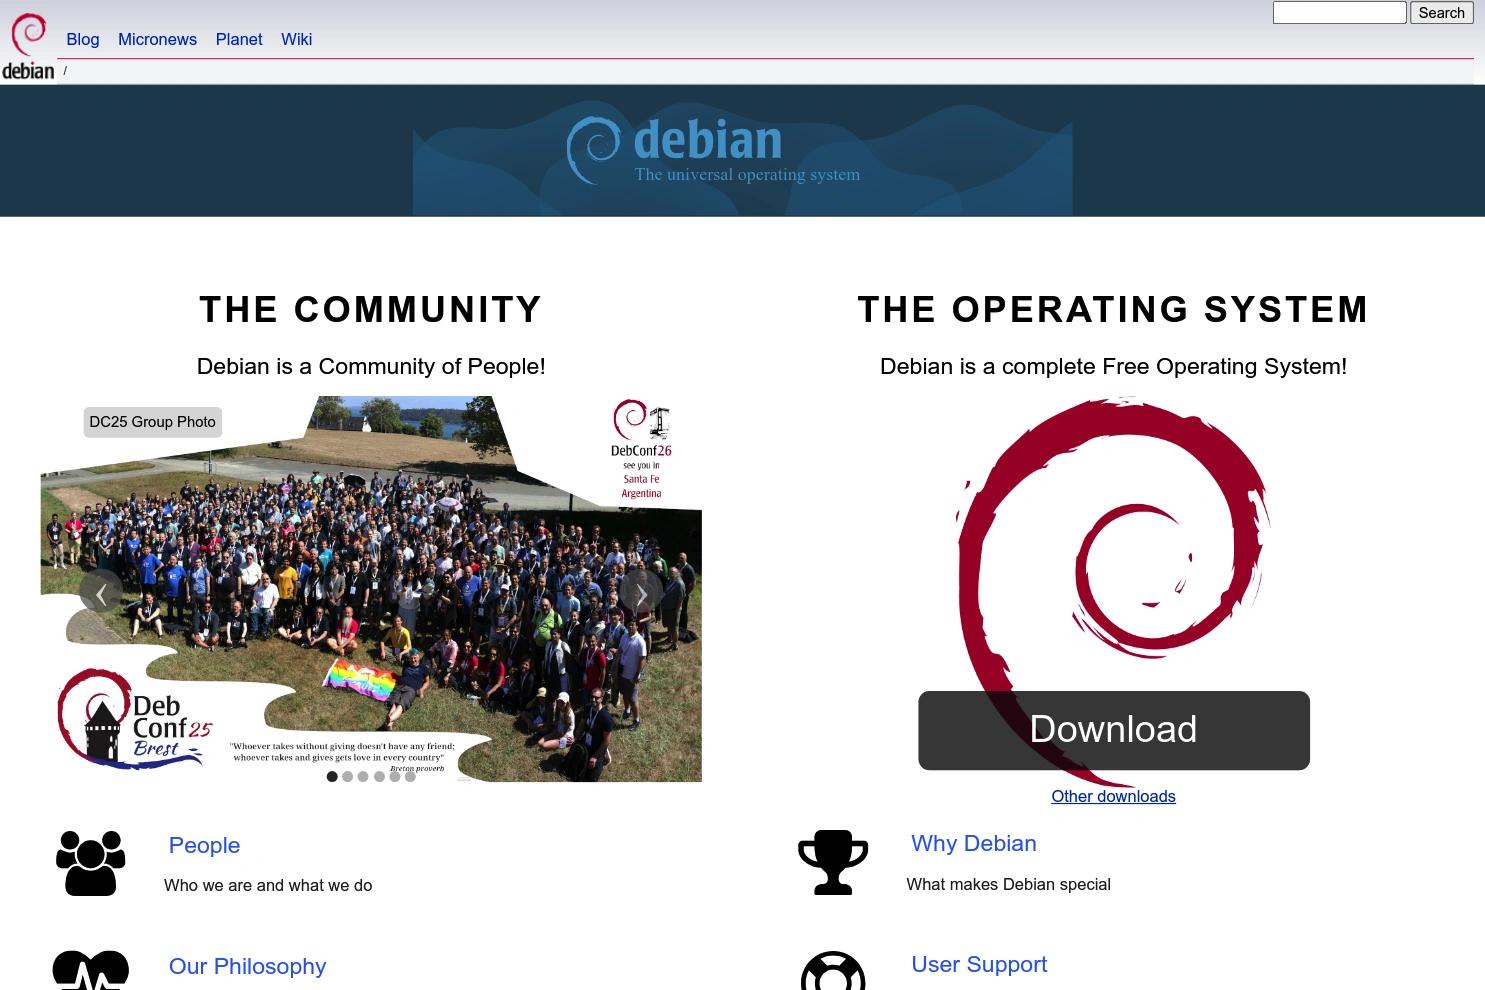This screenshot has height=990, width=1485.
Task: Advance the carousel with the right arrow
Action: pyautogui.click(x=641, y=594)
